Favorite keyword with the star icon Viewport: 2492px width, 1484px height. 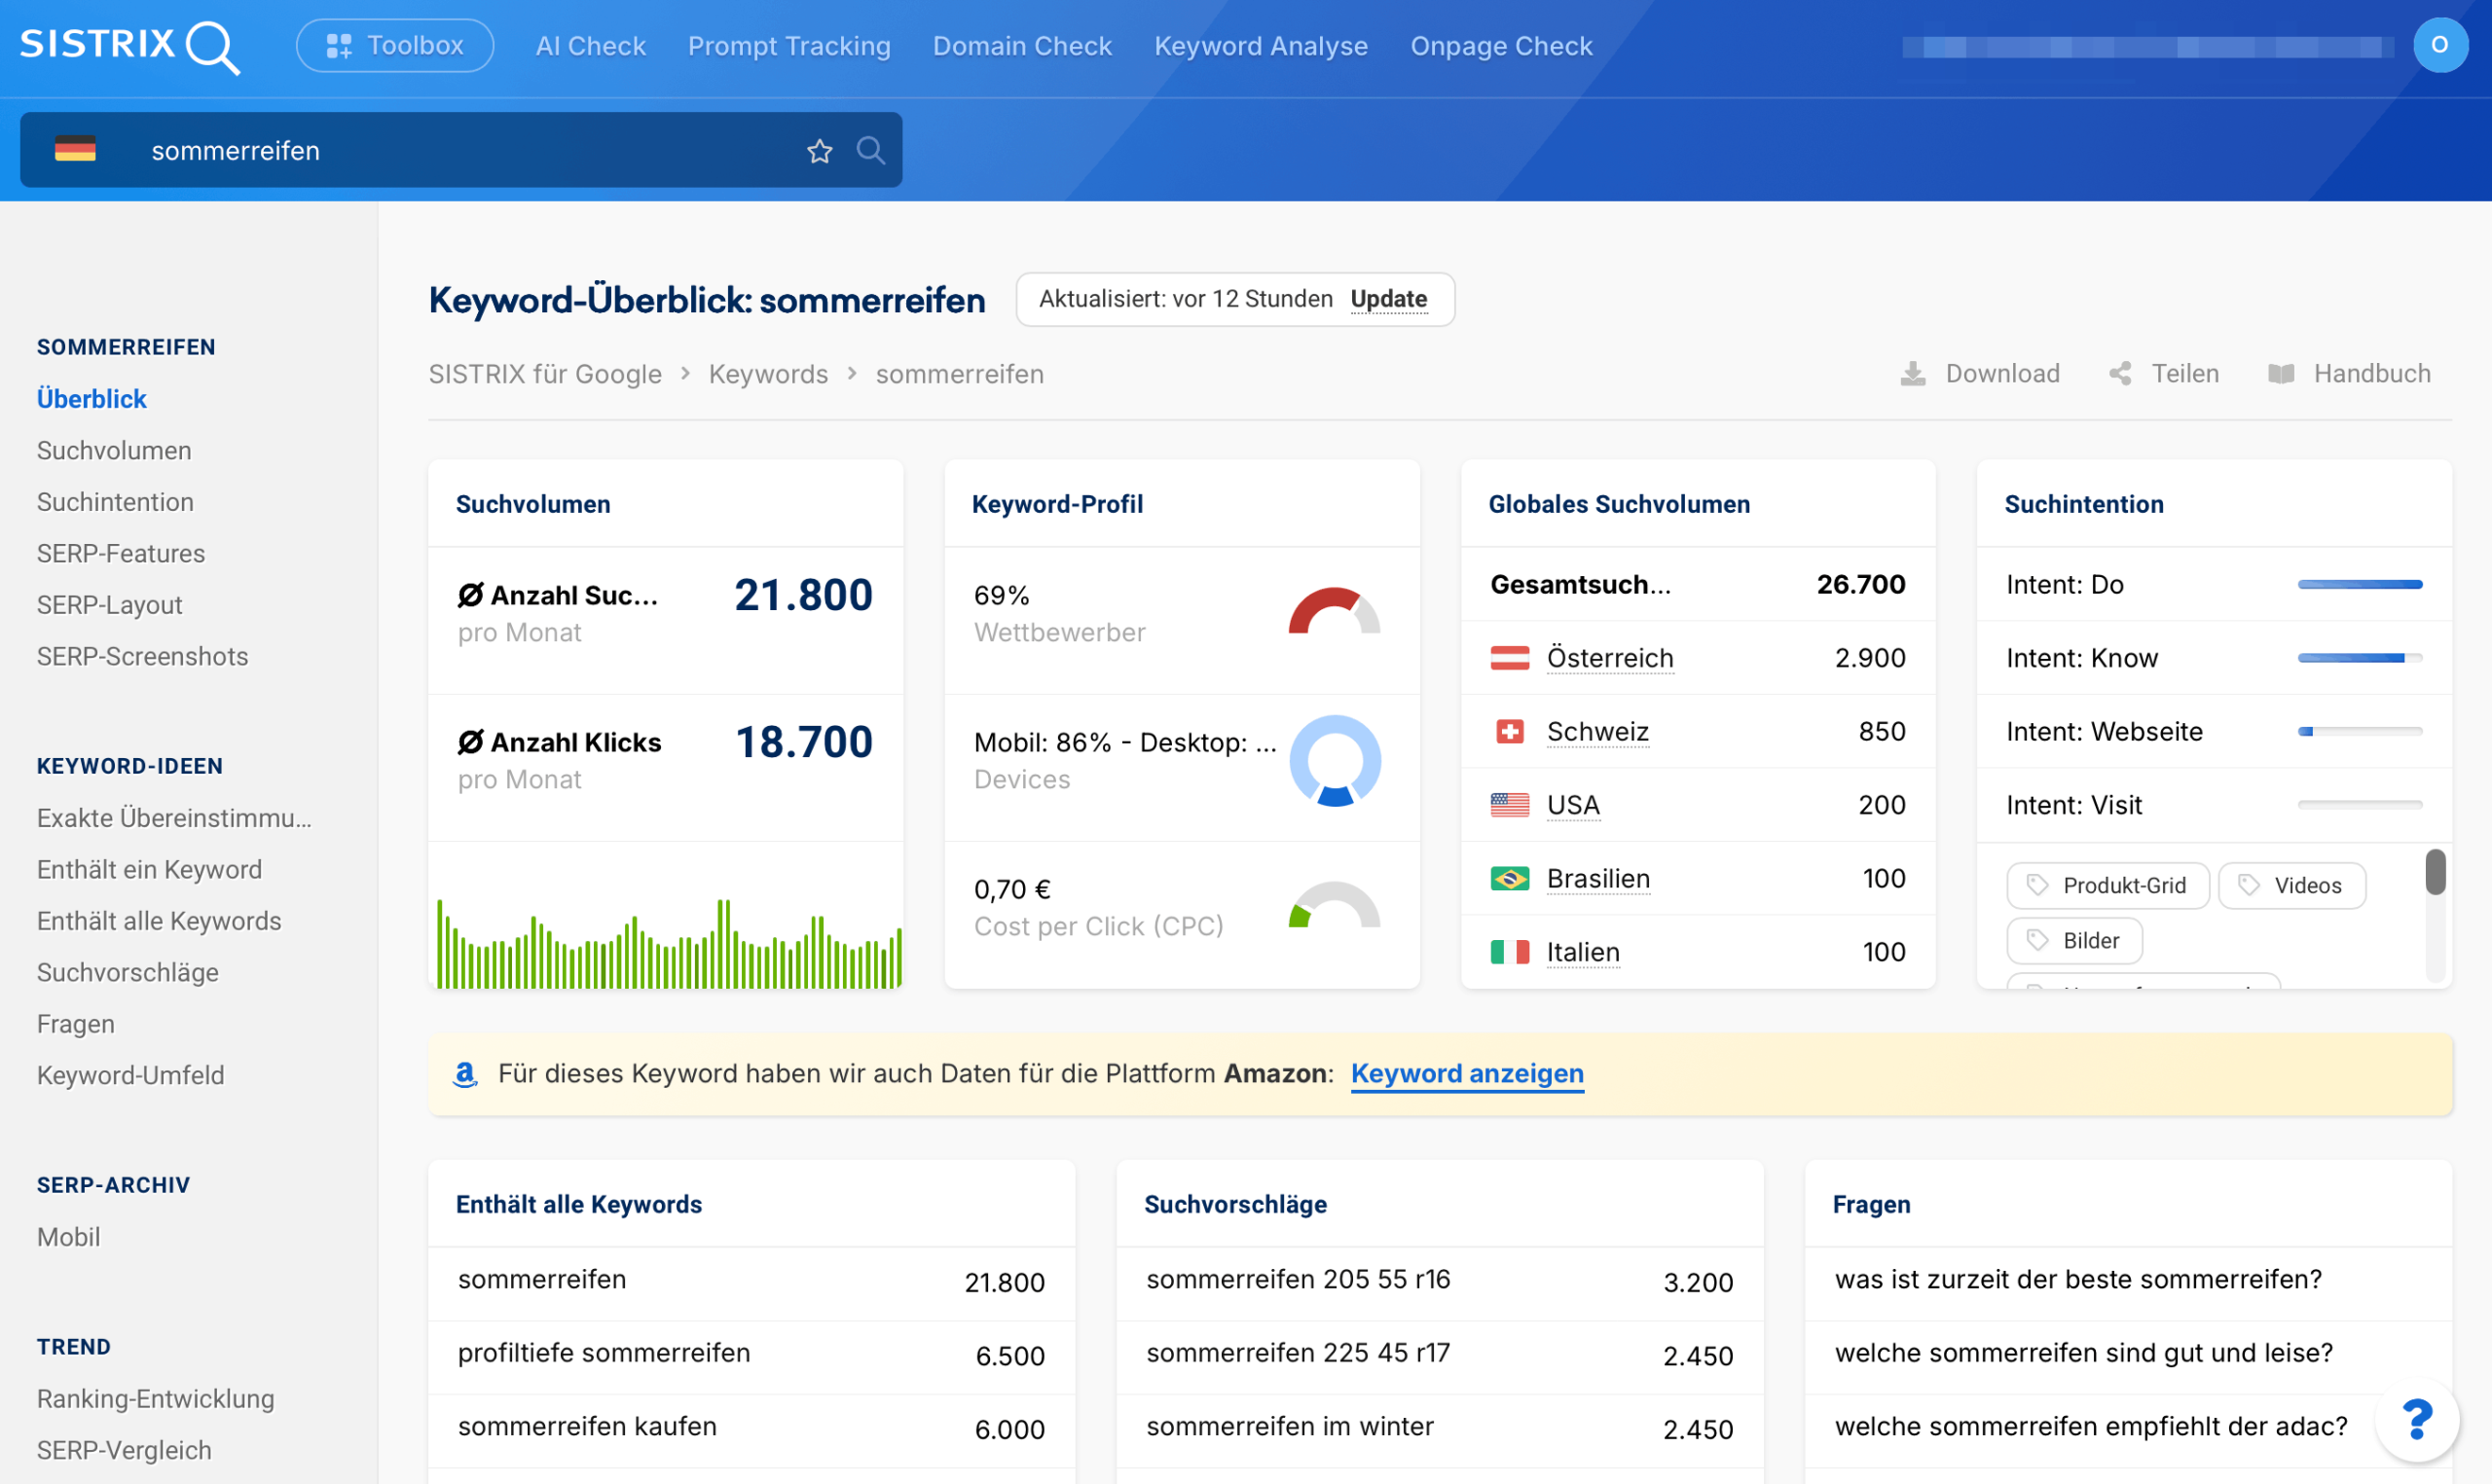[x=820, y=150]
